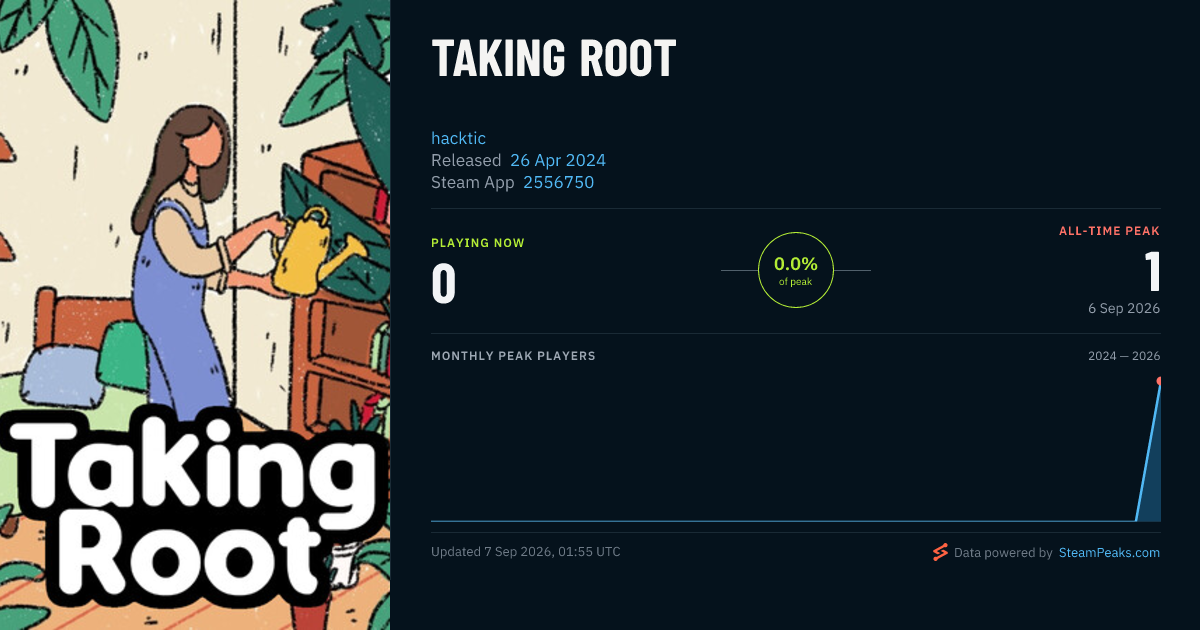Screen dimensions: 1200x630
Task: Click the hacktic developer link
Action: tap(458, 138)
